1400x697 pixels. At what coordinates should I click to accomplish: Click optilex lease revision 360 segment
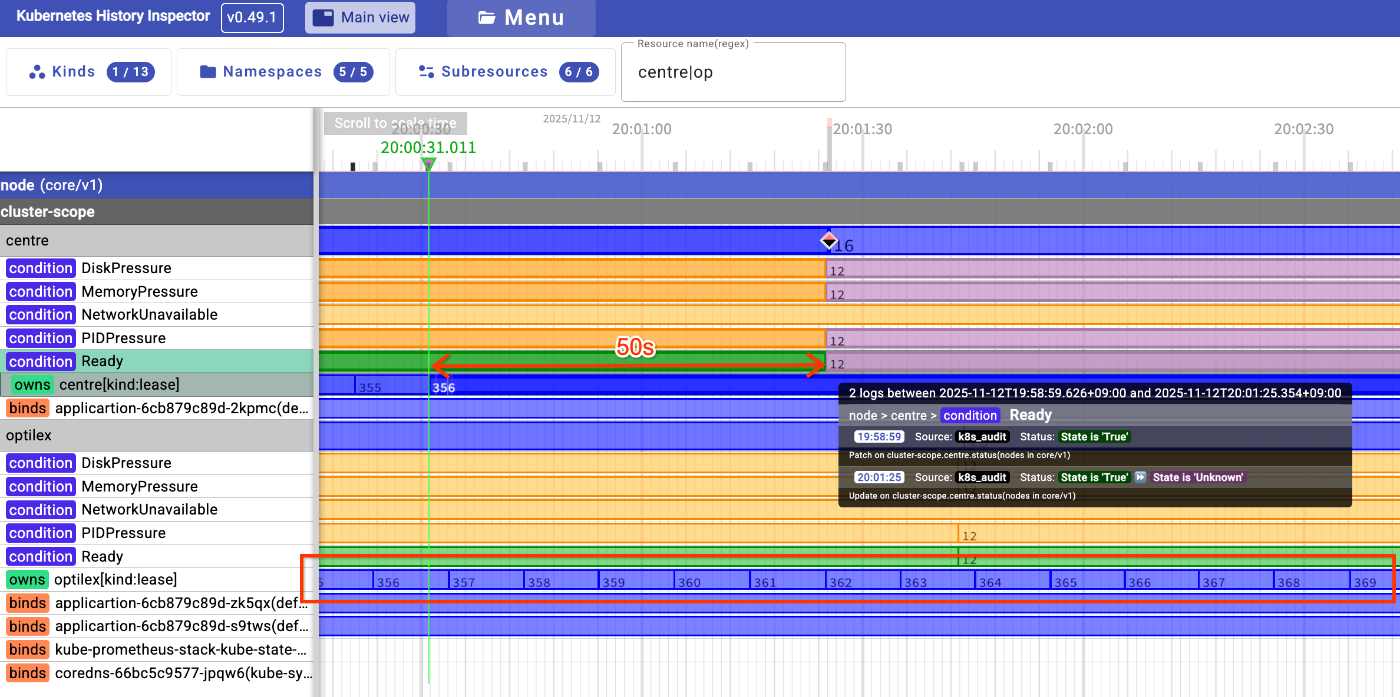(711, 581)
